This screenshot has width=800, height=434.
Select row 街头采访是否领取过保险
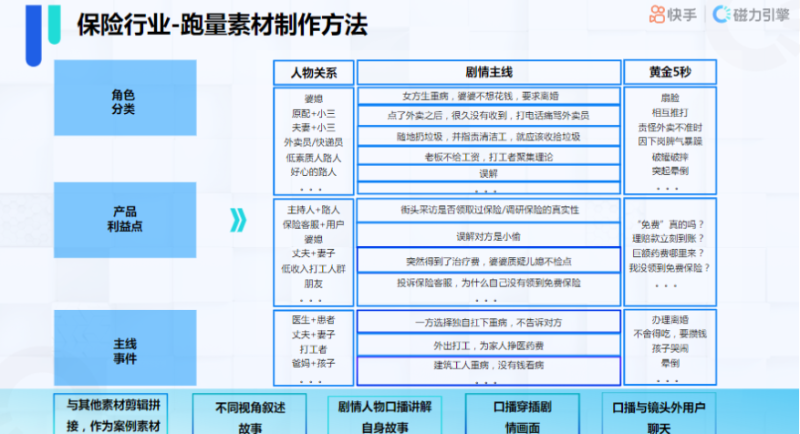click(x=489, y=210)
